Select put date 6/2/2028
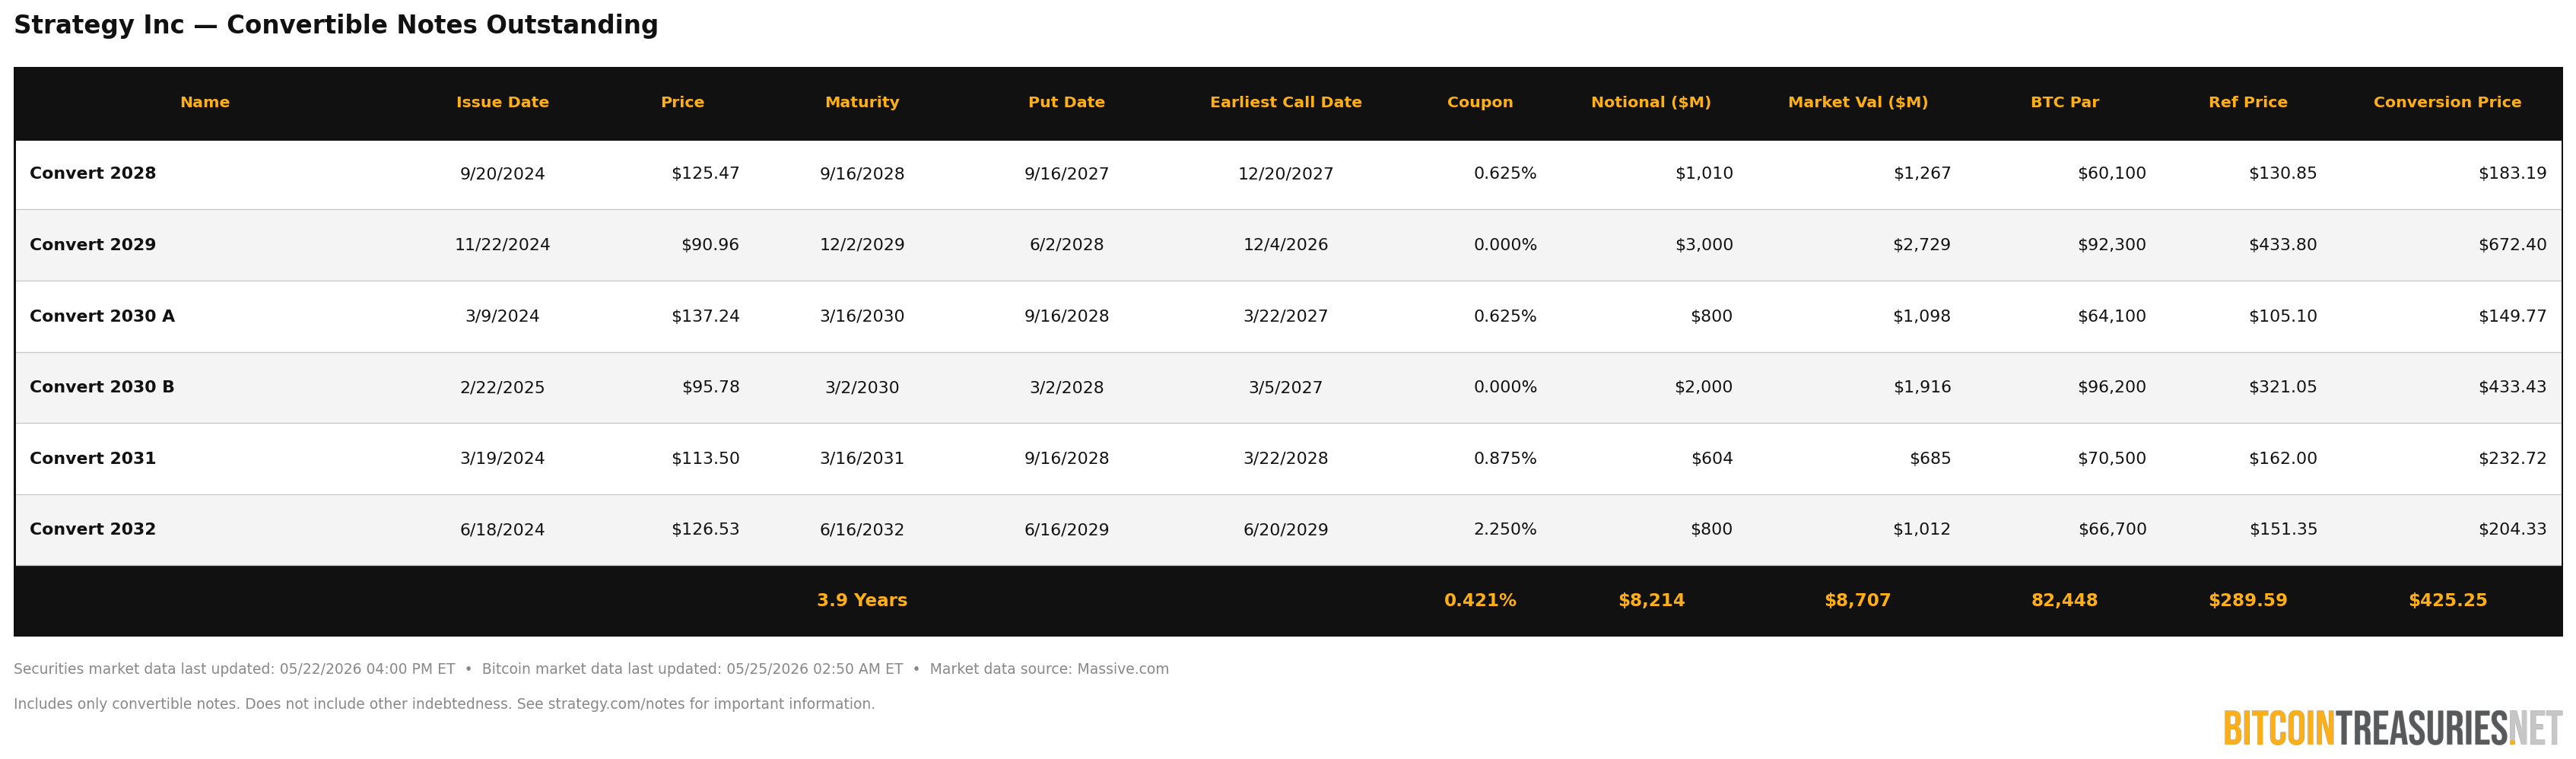 [1066, 245]
